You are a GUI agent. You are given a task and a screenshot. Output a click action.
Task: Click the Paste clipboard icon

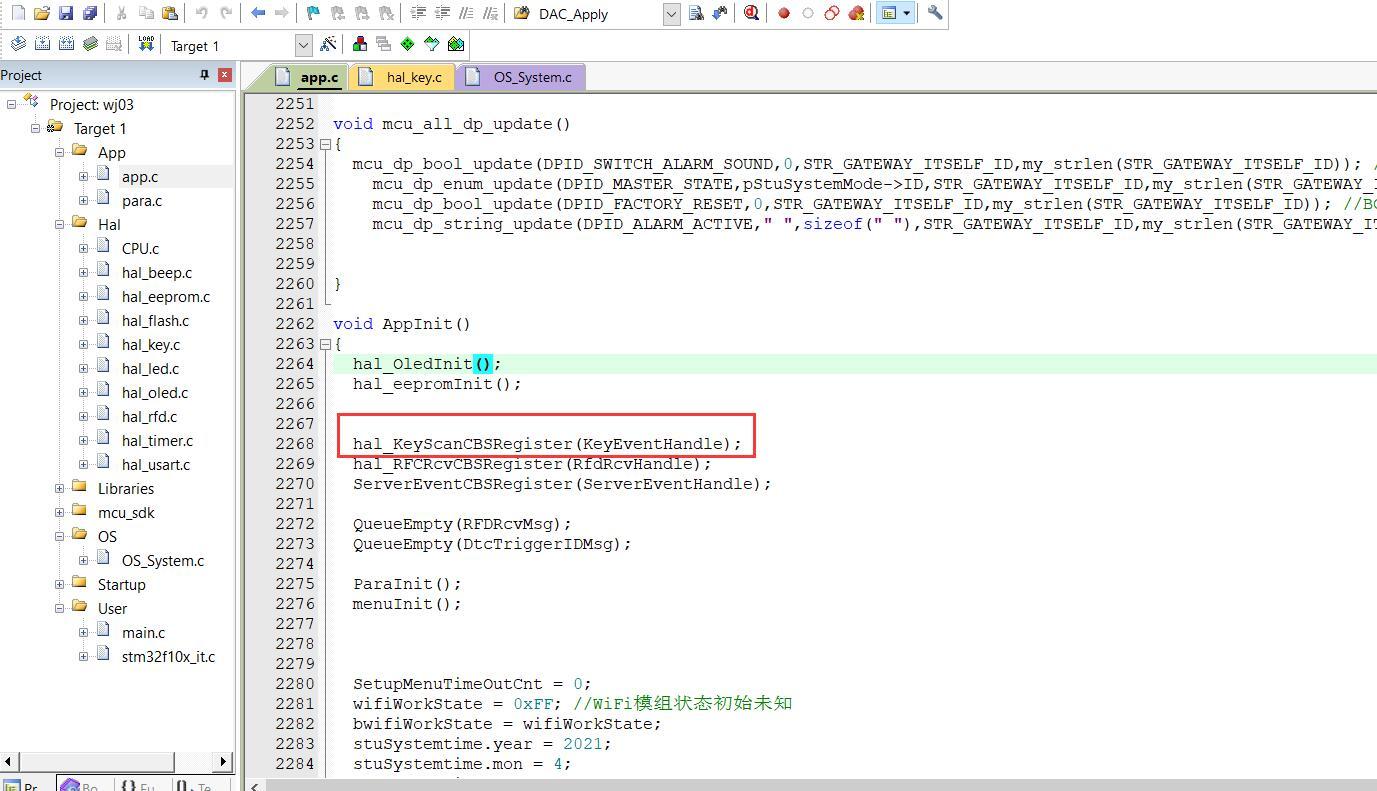point(170,14)
